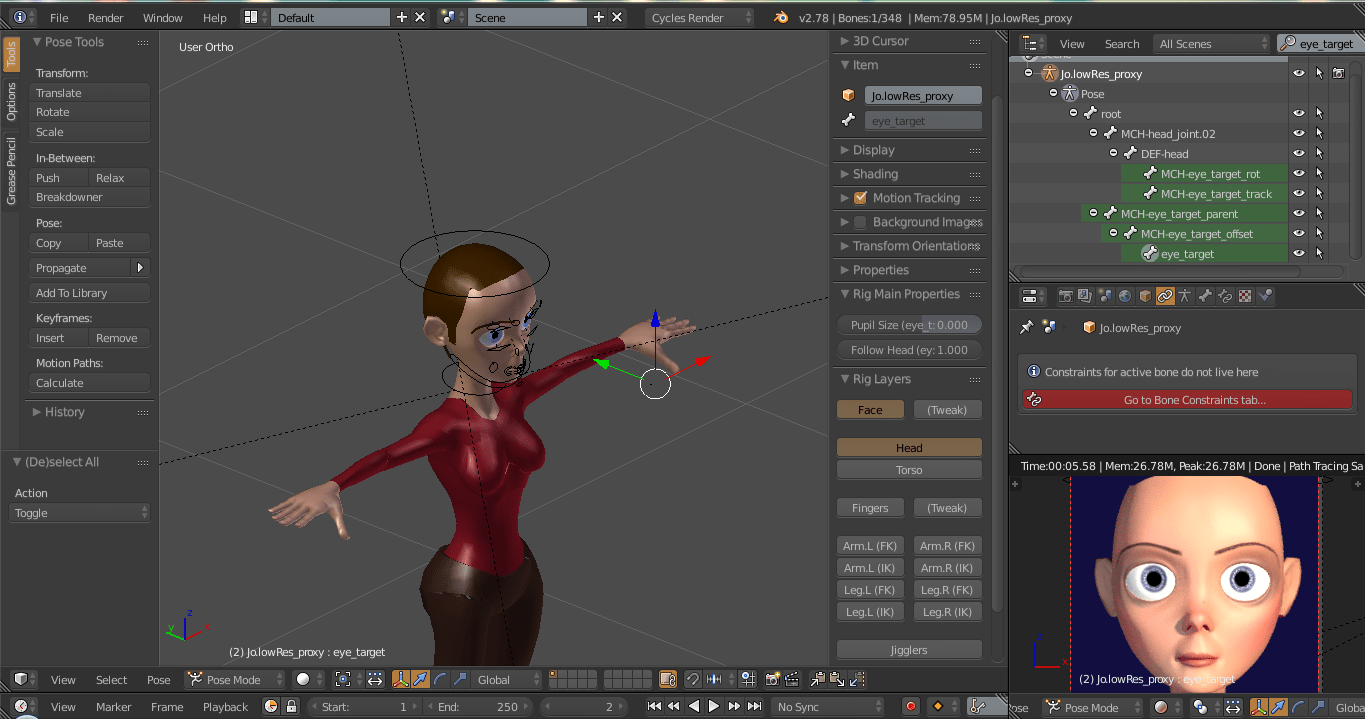Image resolution: width=1365 pixels, height=719 pixels.
Task: Enable the Motion Tracking checkbox
Action: (x=860, y=197)
